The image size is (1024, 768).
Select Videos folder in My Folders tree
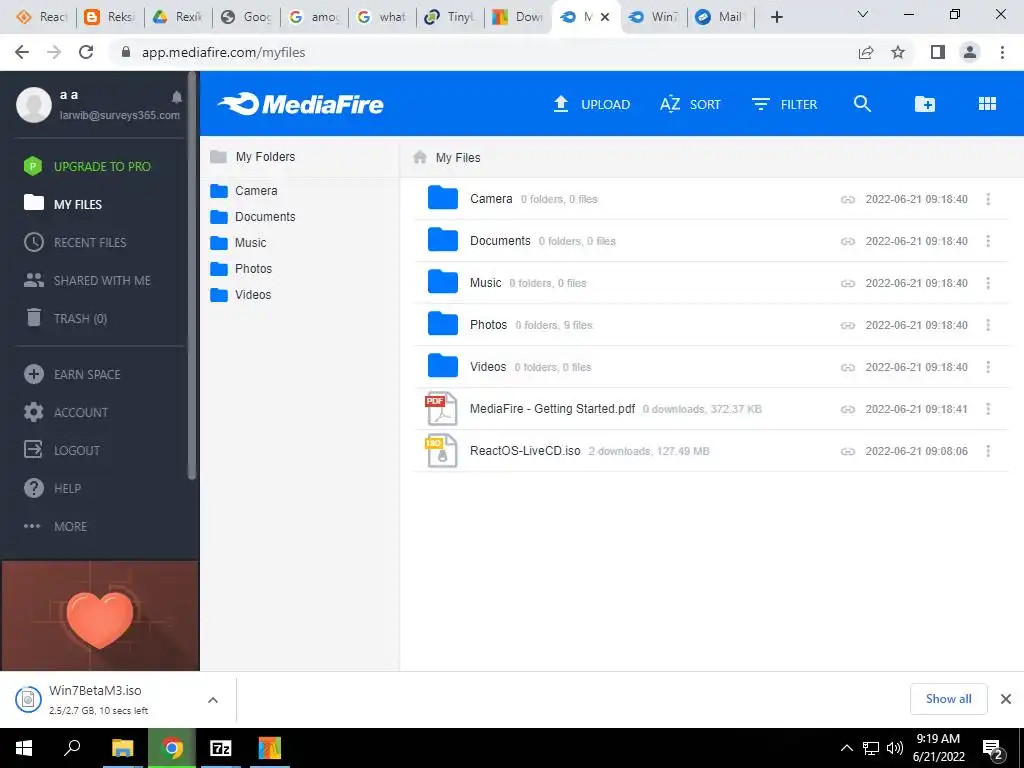pos(240,295)
